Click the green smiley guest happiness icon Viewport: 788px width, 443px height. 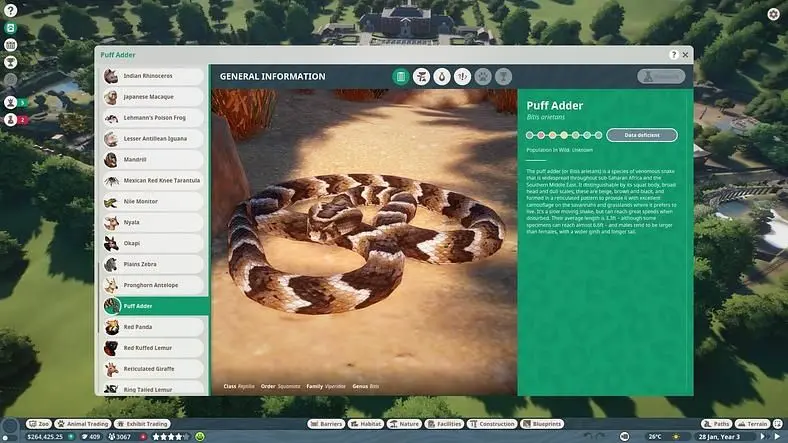(x=200, y=436)
